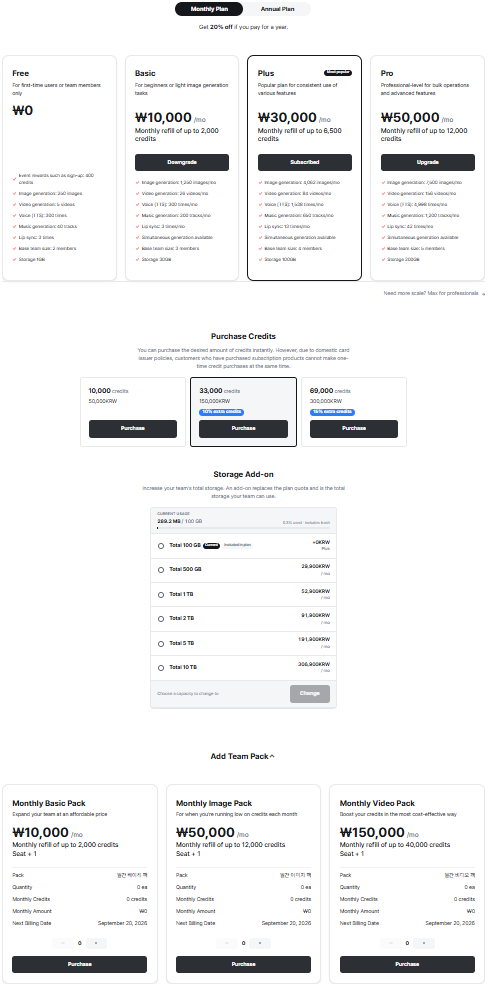Click the Storage Add-on heading

[x=243, y=474]
